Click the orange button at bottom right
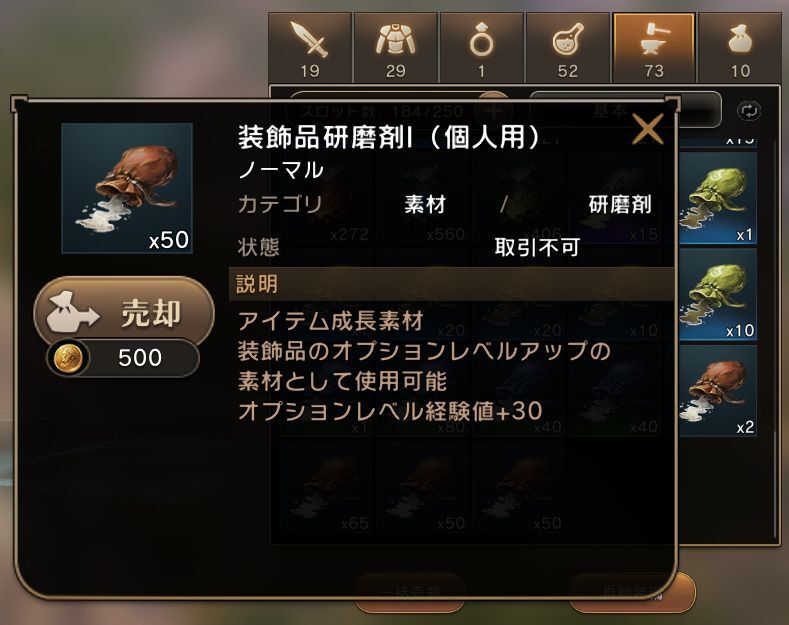 pos(633,592)
